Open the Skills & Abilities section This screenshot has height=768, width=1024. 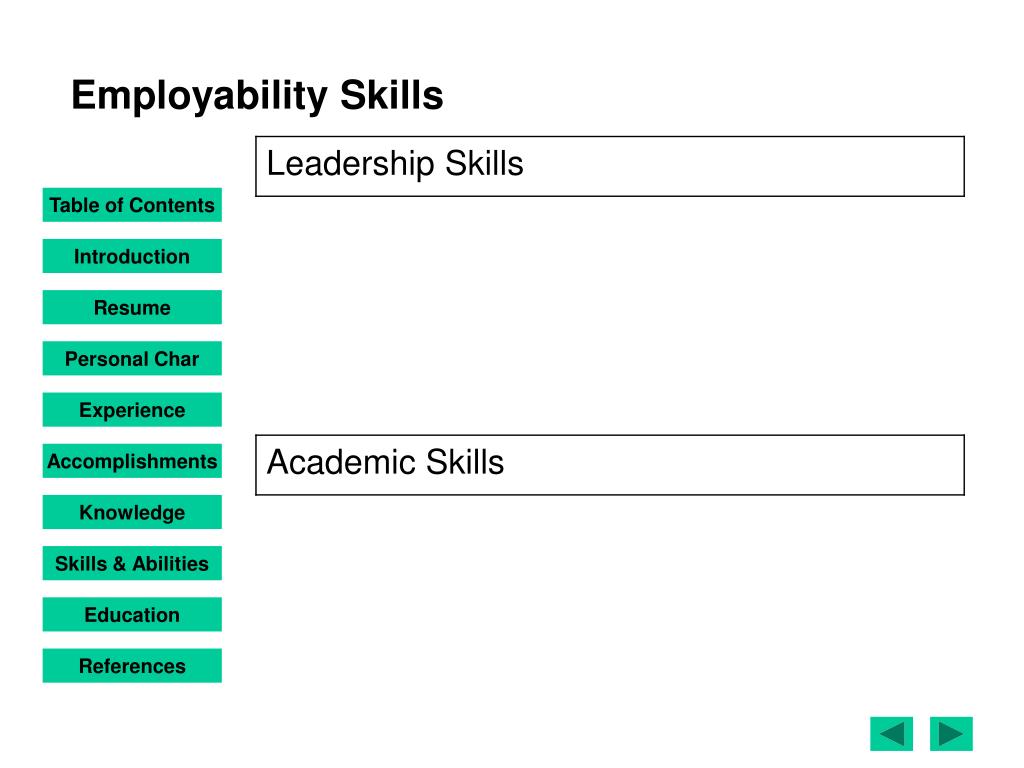[132, 563]
